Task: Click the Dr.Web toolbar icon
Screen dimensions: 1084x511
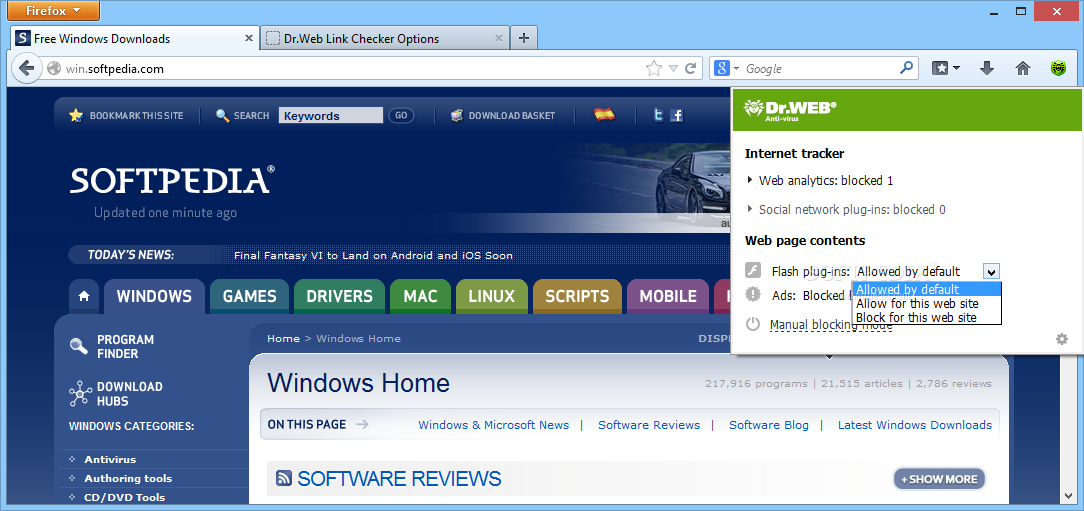Action: coord(1058,68)
